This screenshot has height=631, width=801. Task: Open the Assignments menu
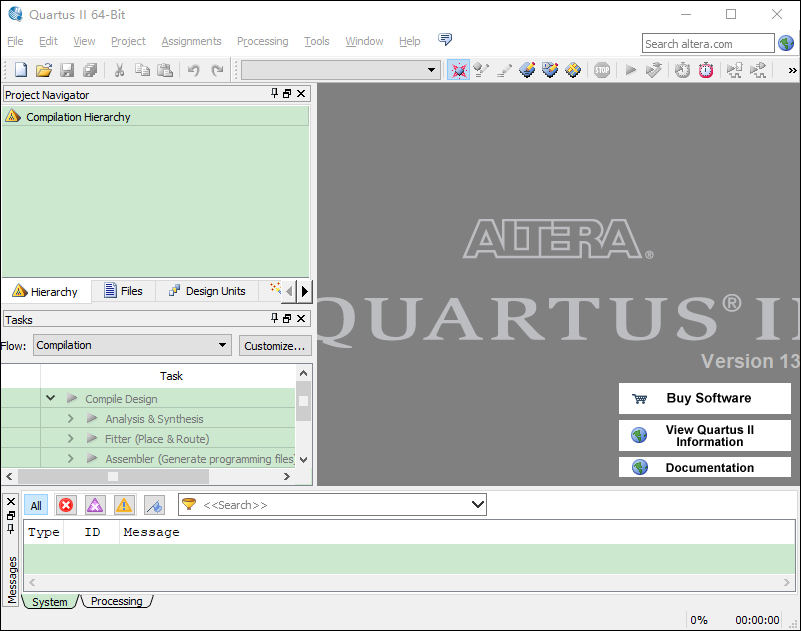pyautogui.click(x=191, y=41)
